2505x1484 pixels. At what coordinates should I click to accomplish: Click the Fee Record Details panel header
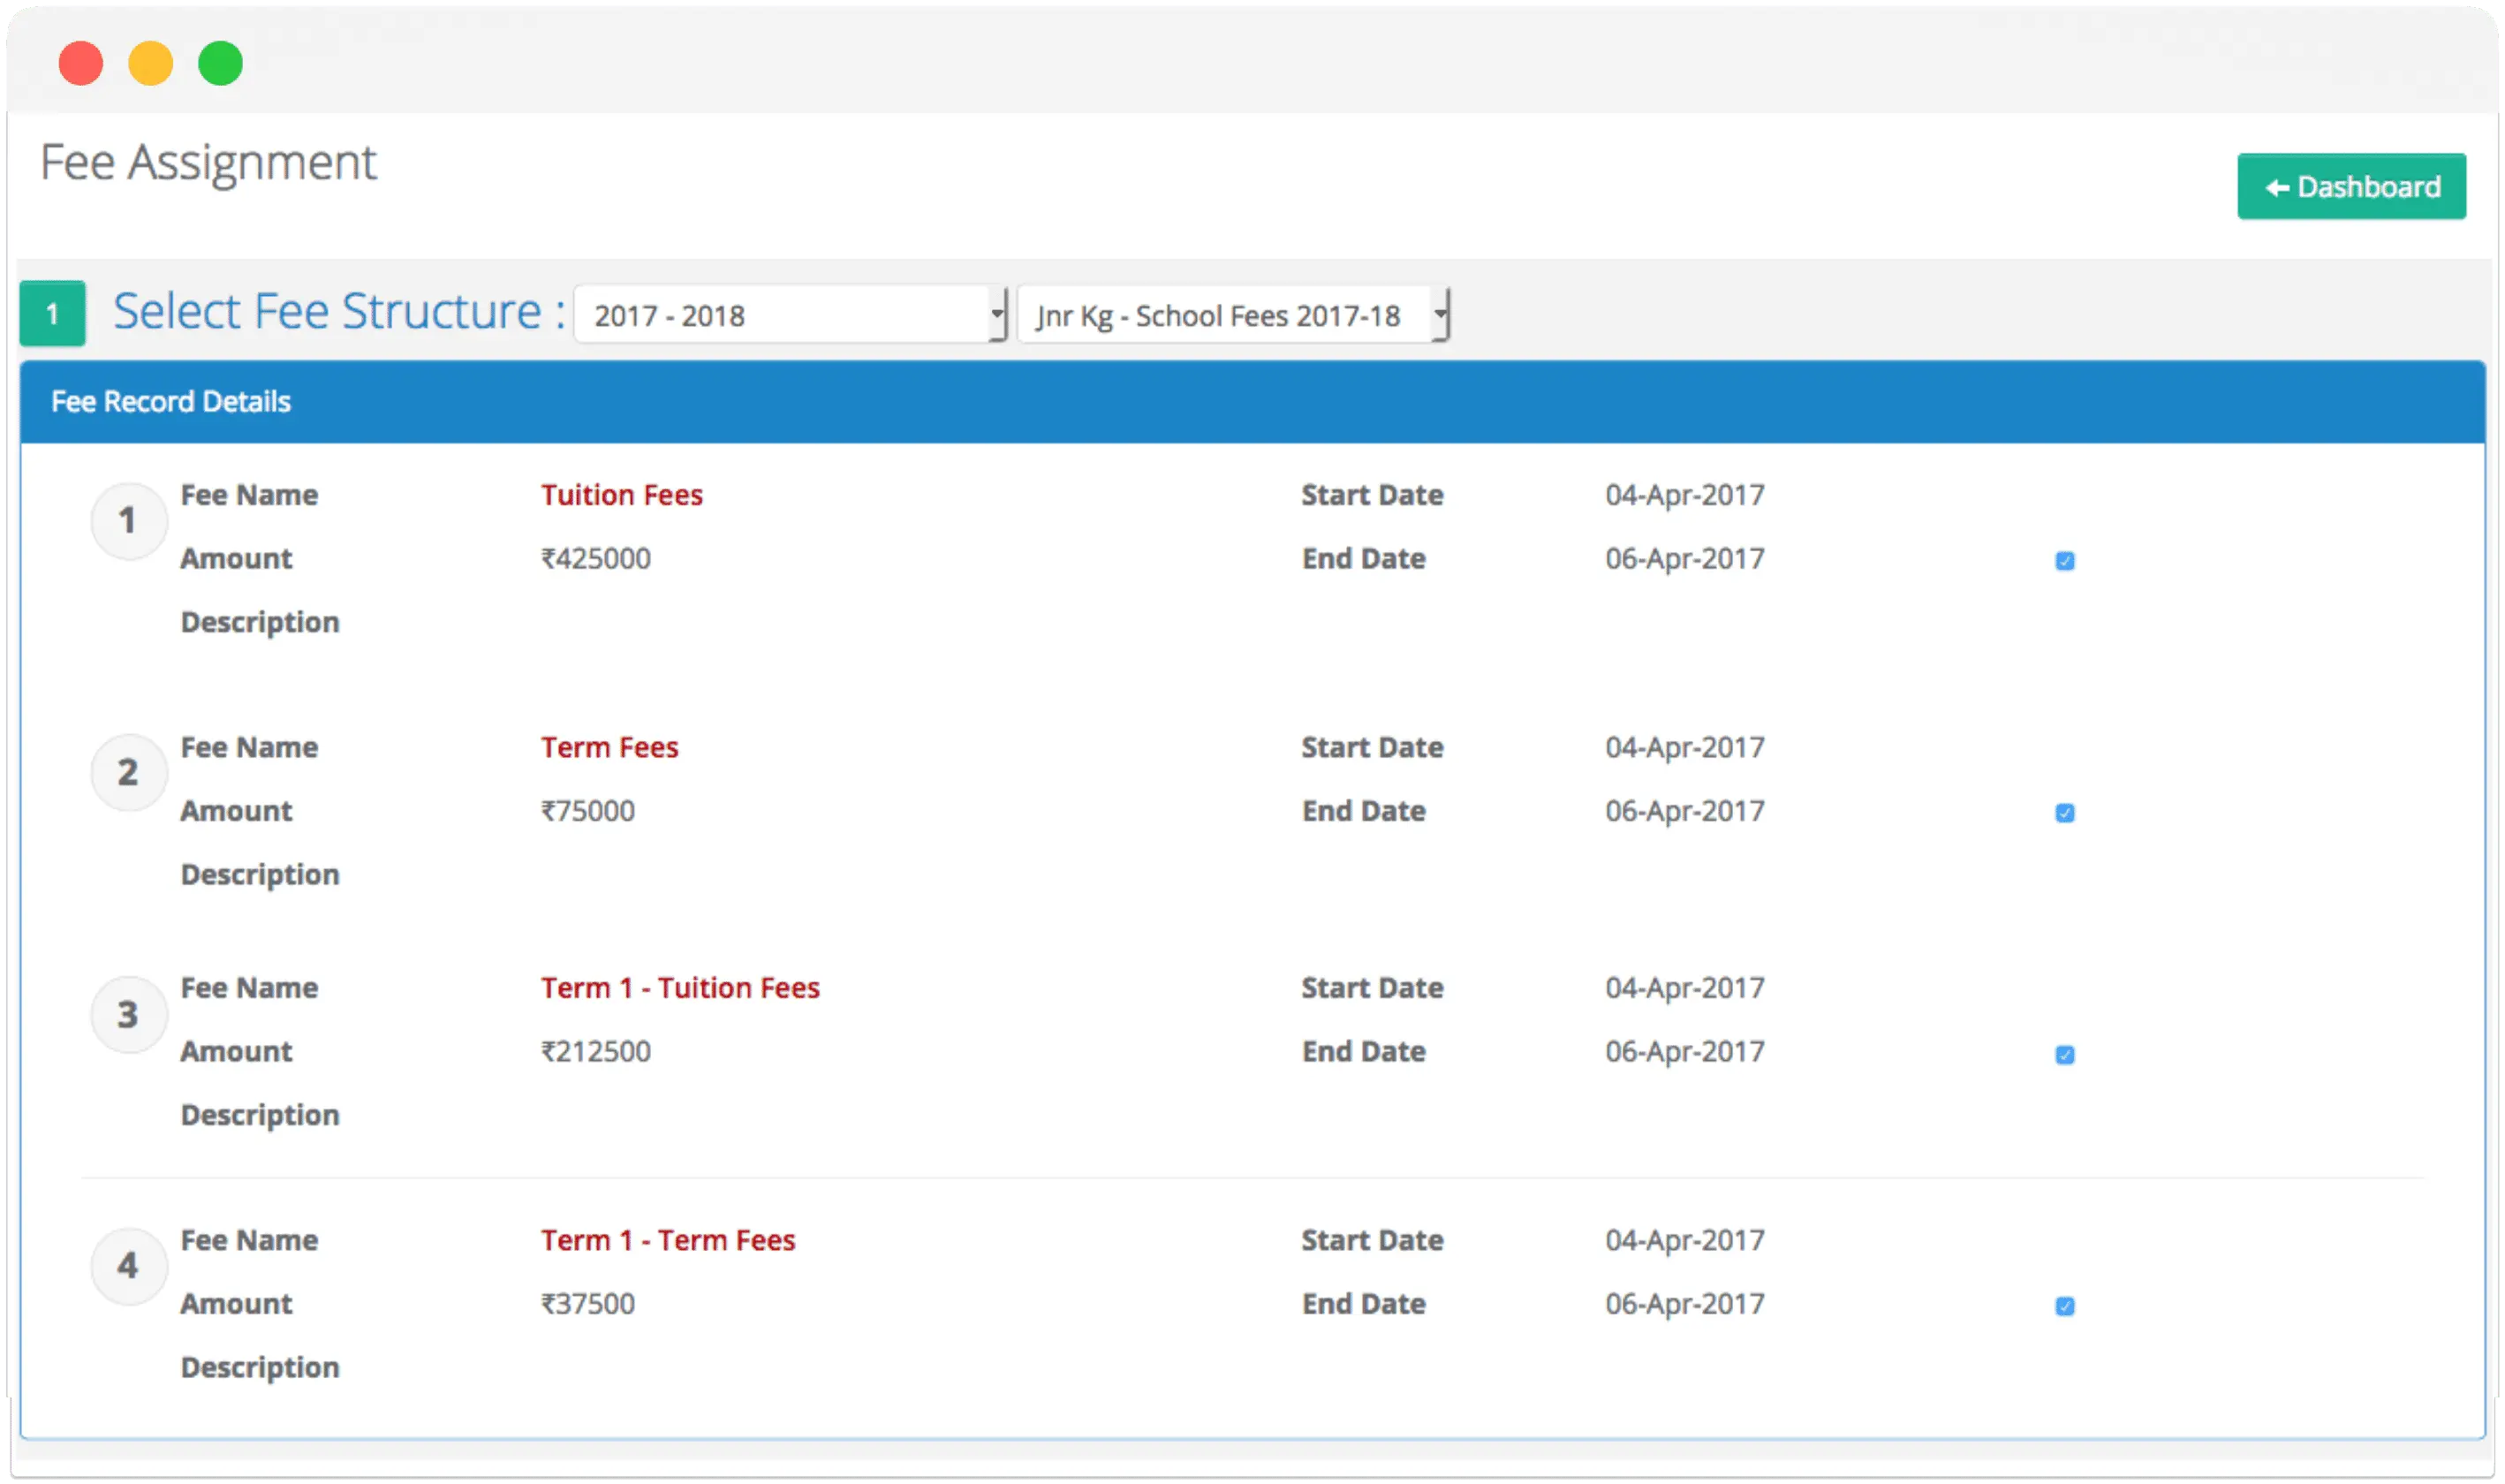(1252, 401)
